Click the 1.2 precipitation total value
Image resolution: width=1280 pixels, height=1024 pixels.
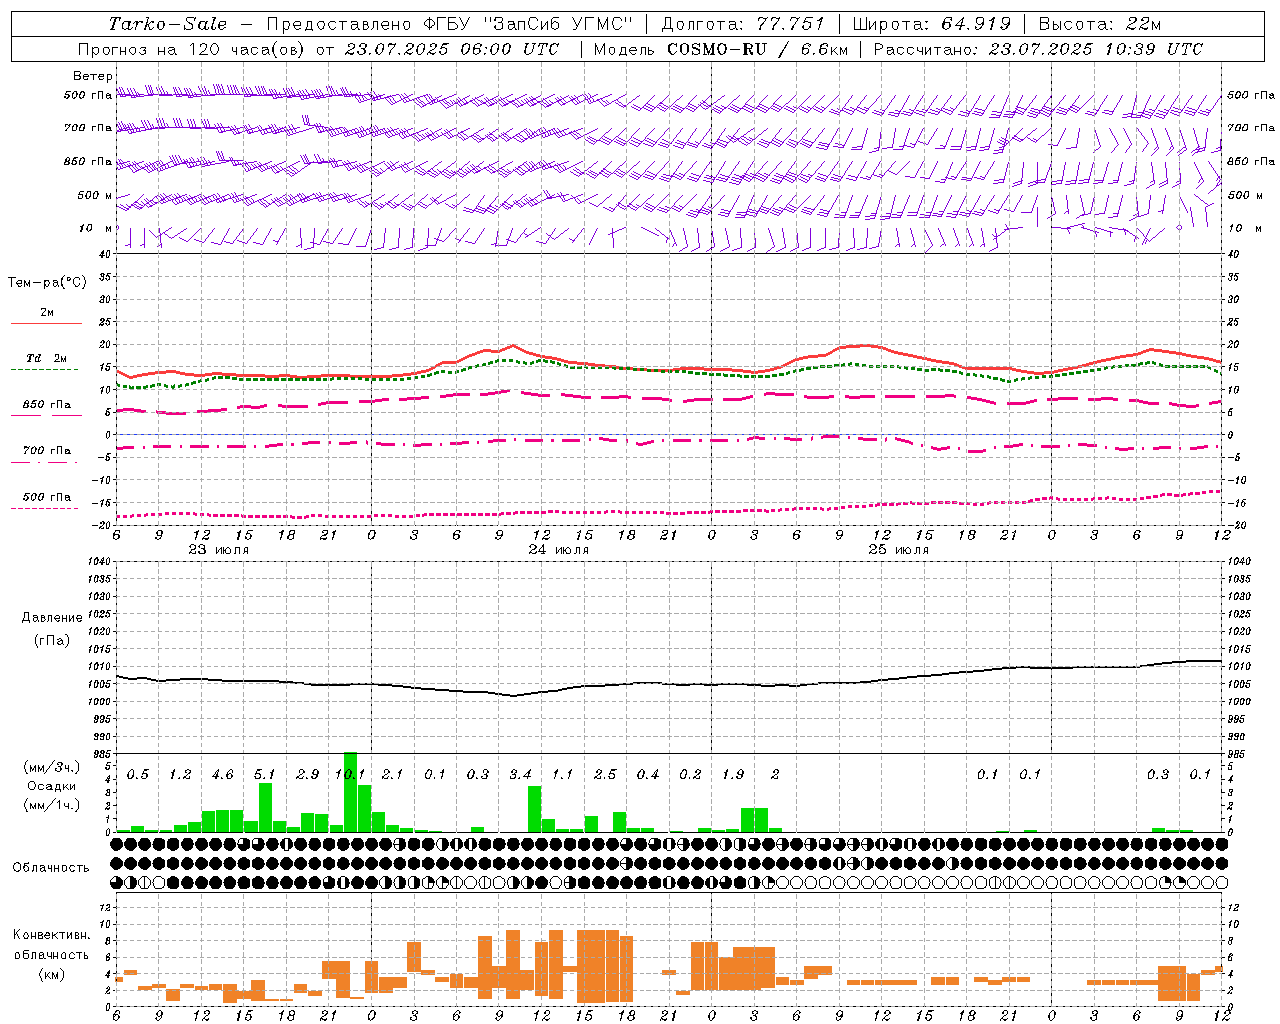click(x=180, y=774)
